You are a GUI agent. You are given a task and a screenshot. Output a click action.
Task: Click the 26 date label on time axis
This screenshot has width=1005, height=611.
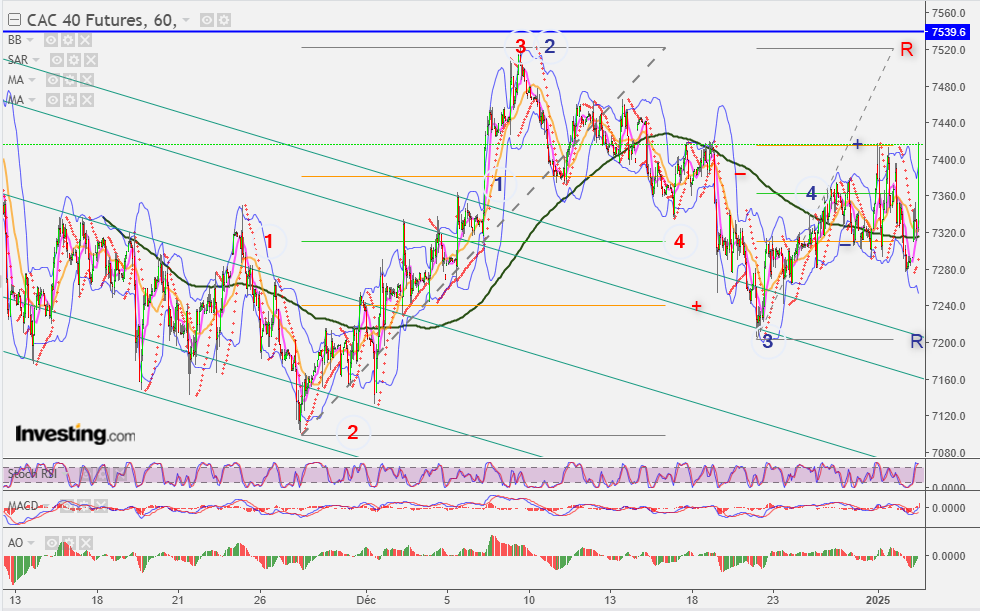[260, 601]
